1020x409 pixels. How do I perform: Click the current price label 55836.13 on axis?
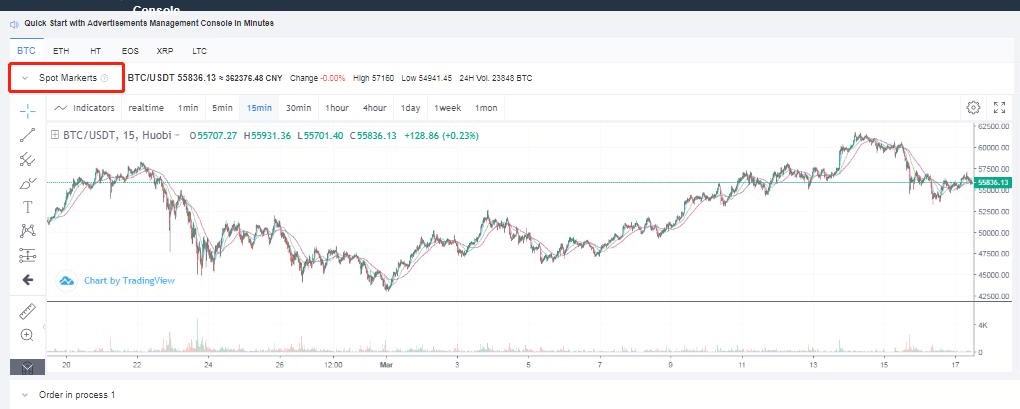pos(993,183)
